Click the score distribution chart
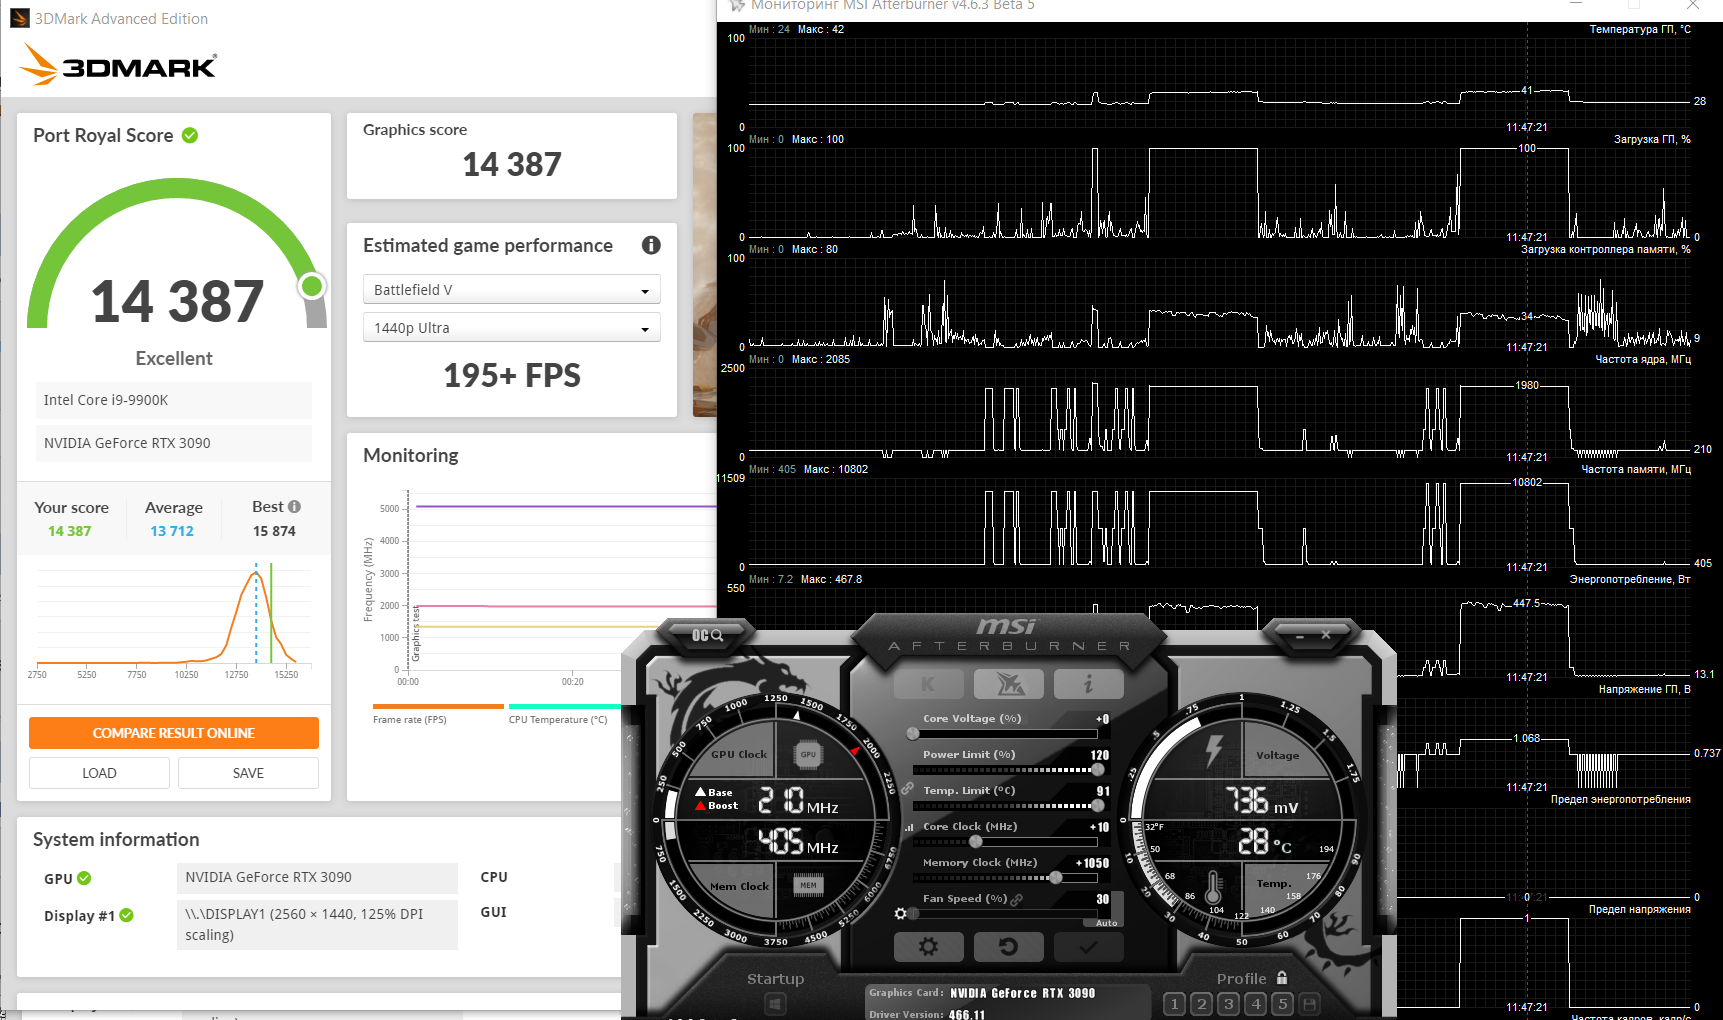This screenshot has width=1723, height=1020. coord(174,615)
